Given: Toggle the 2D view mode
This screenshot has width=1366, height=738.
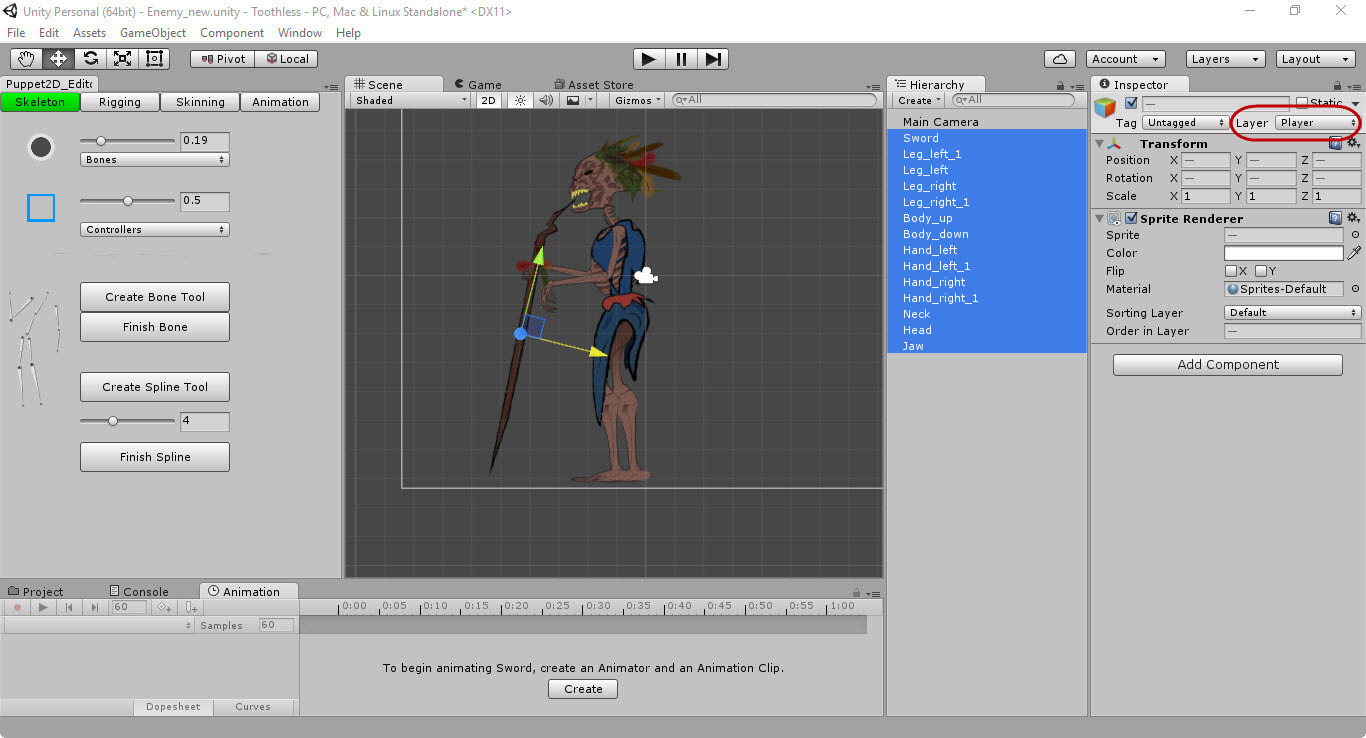Looking at the screenshot, I should pos(488,100).
